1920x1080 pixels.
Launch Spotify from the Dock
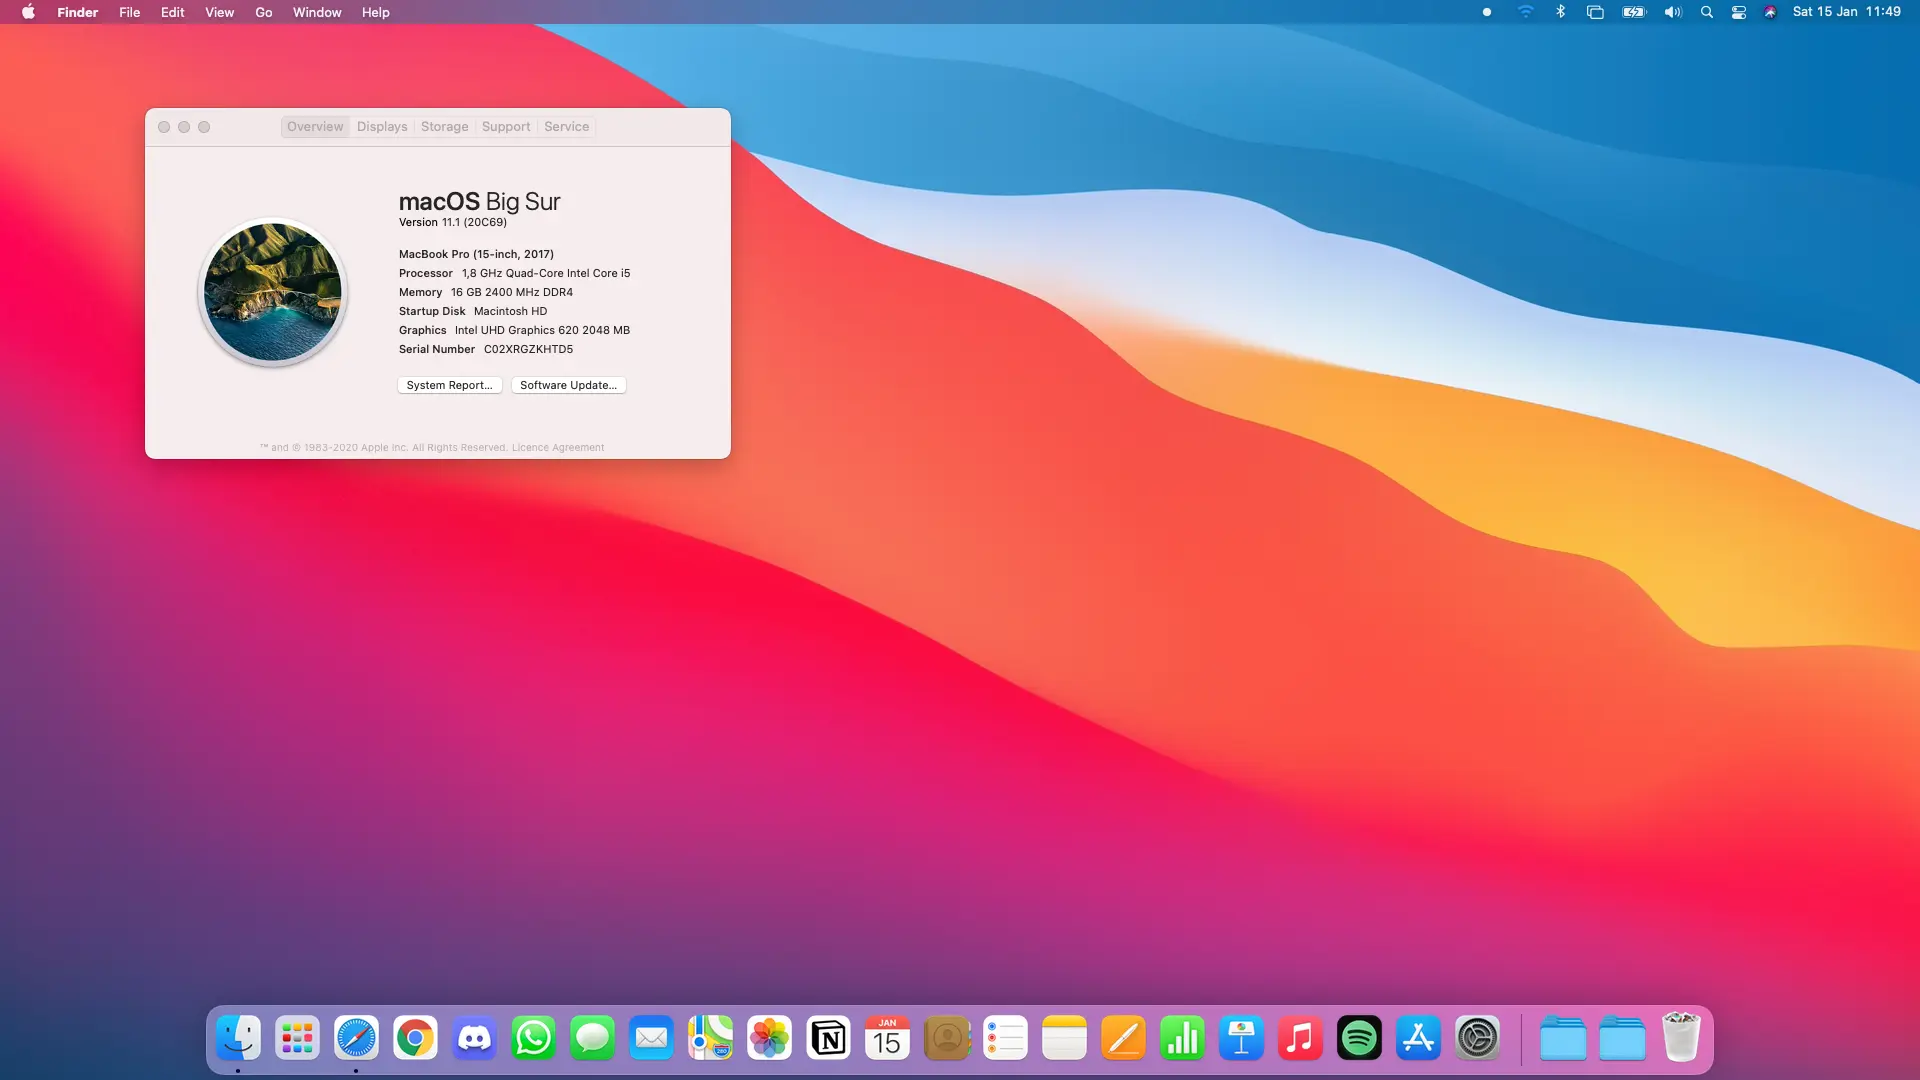1359,1038
